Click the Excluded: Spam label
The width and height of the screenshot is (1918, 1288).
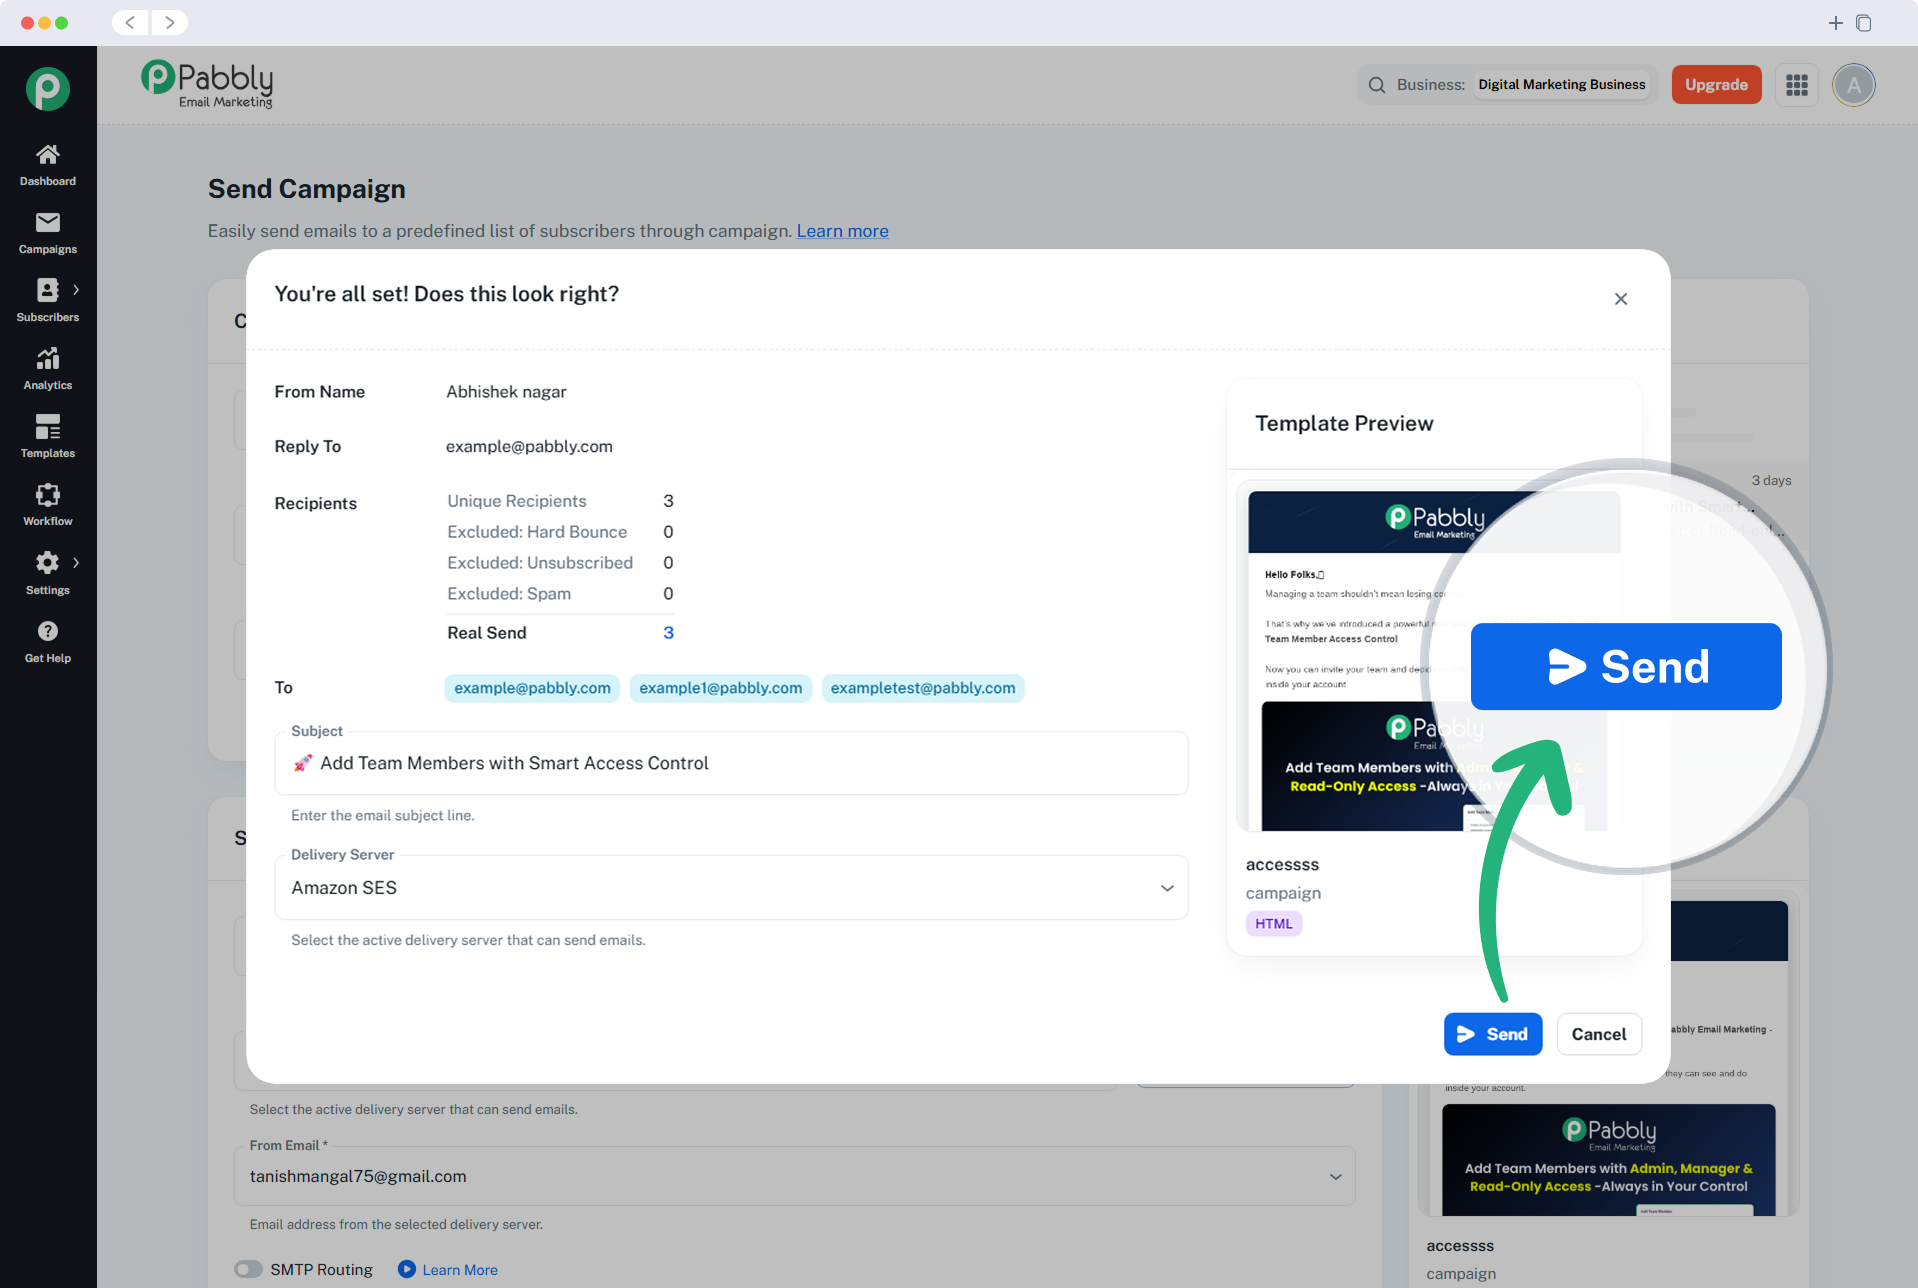509,594
